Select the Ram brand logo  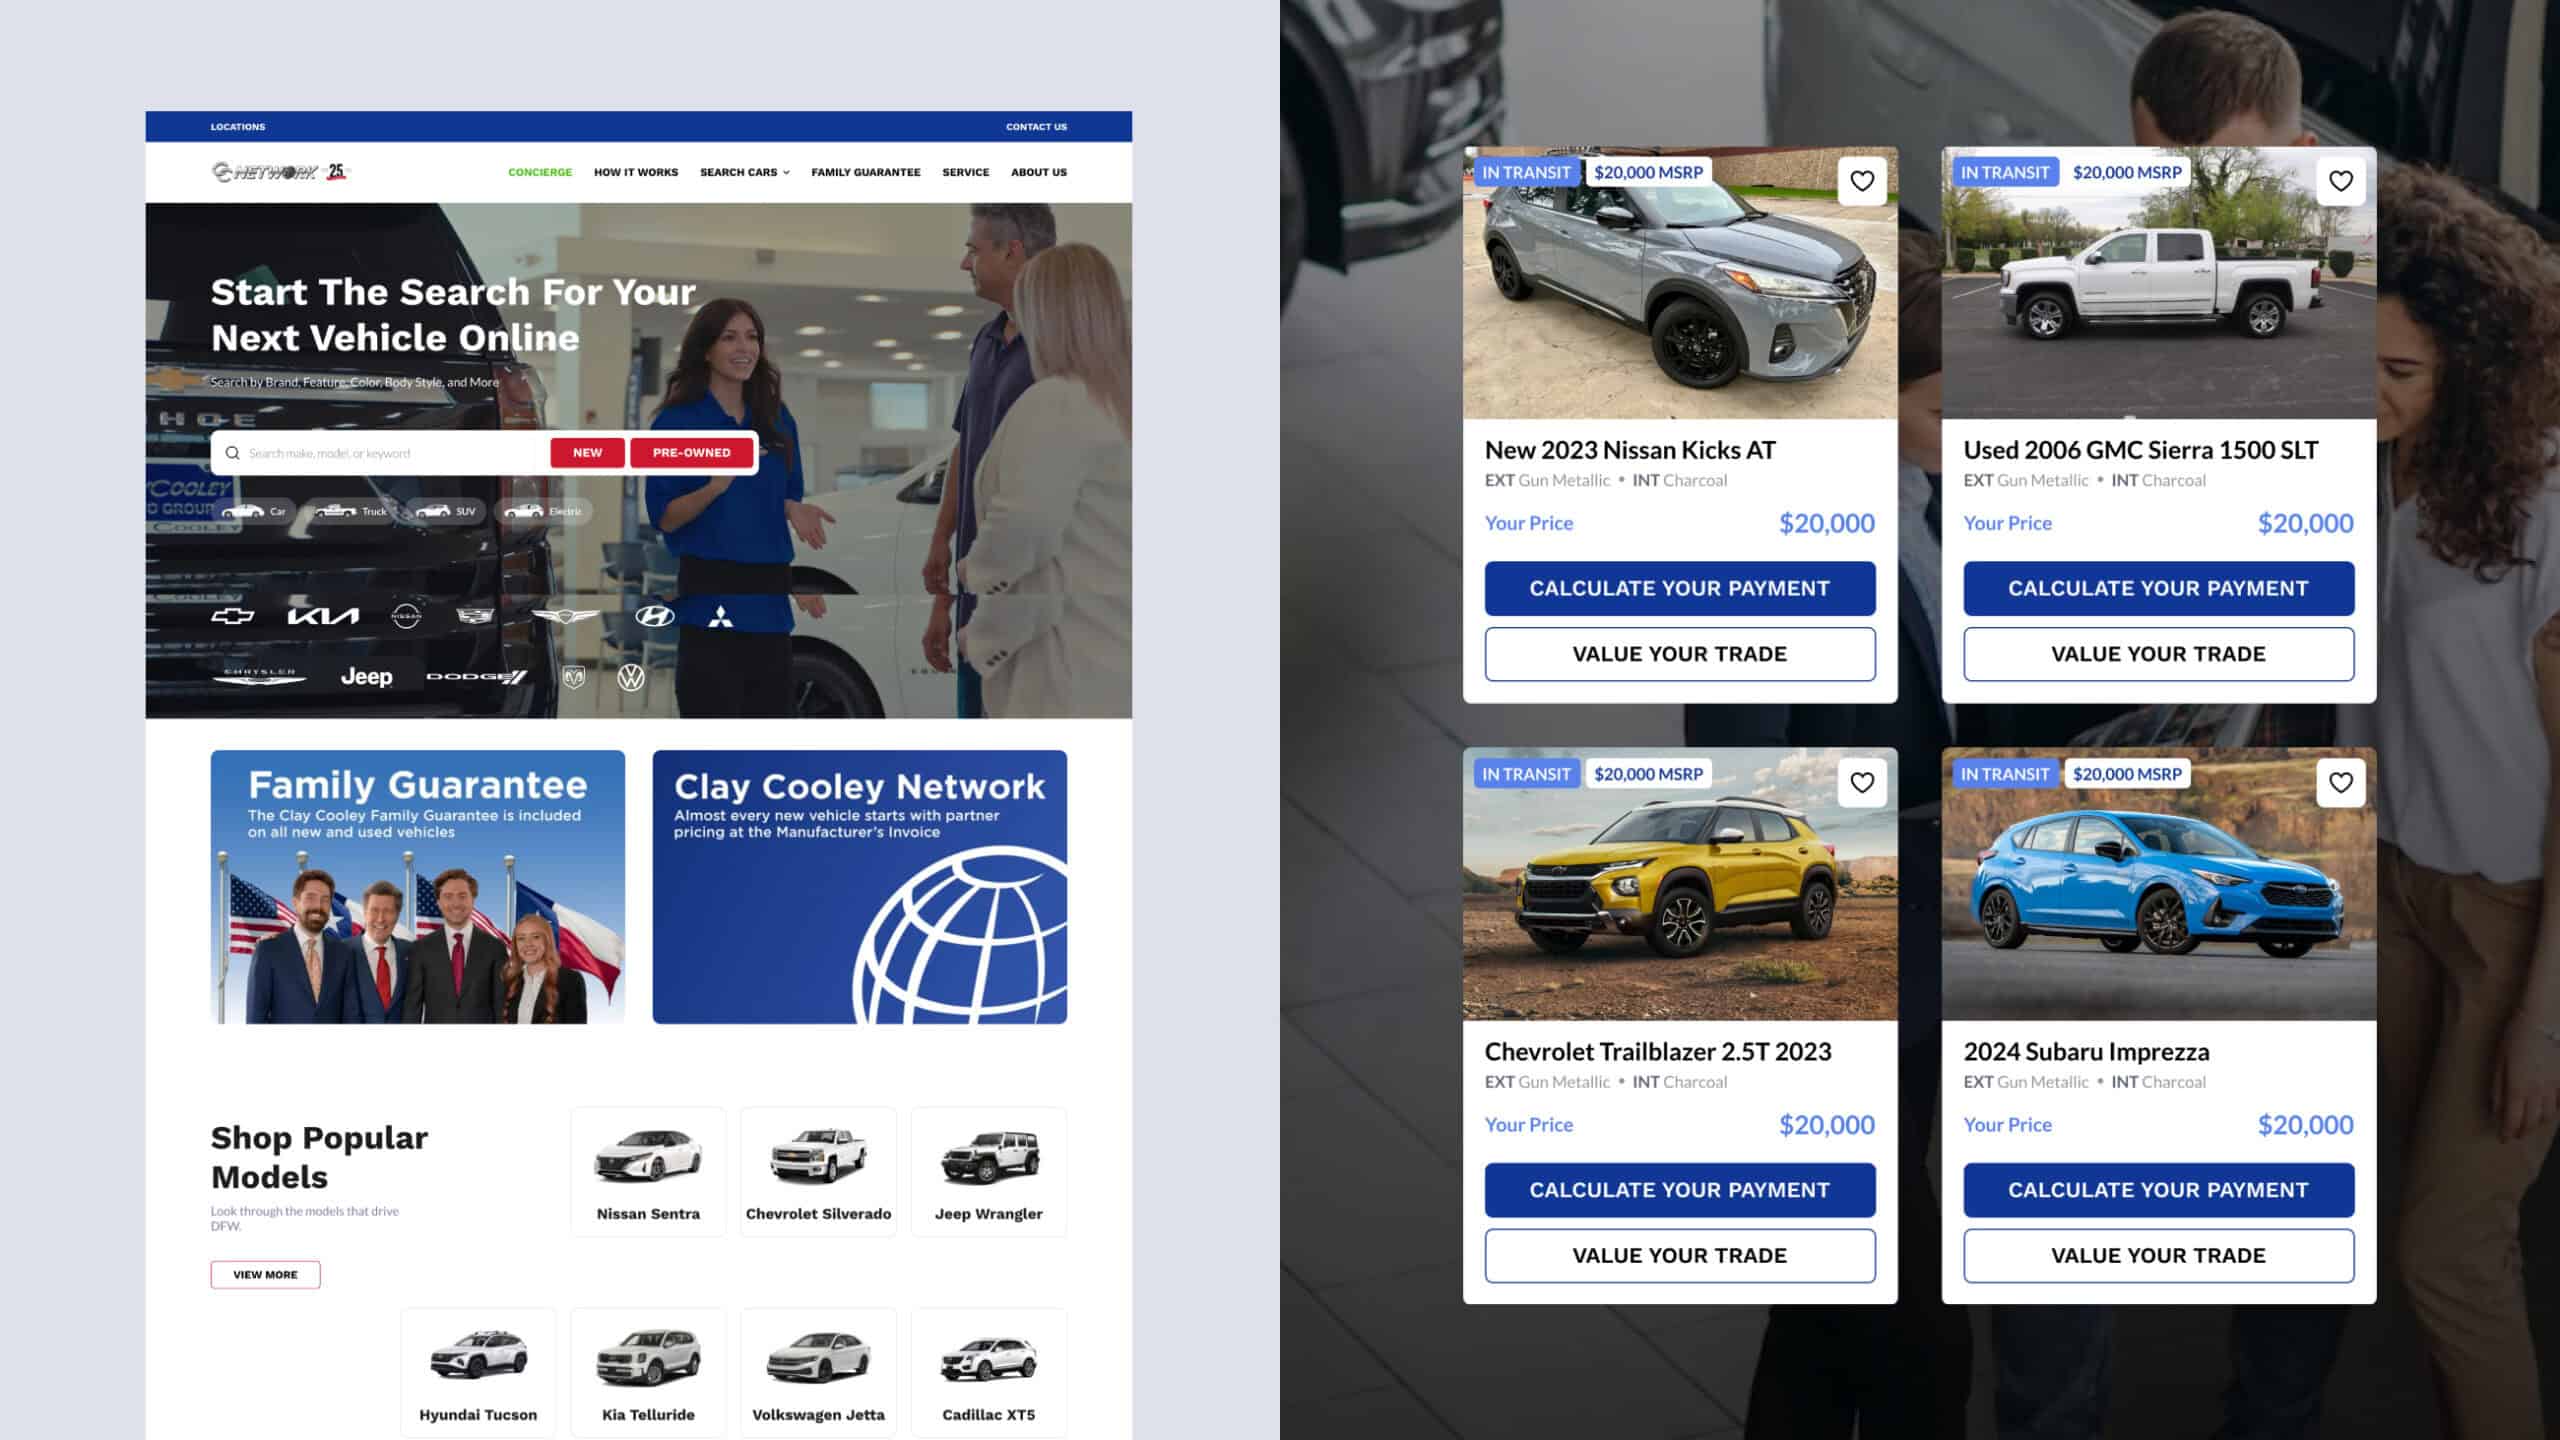click(x=574, y=677)
